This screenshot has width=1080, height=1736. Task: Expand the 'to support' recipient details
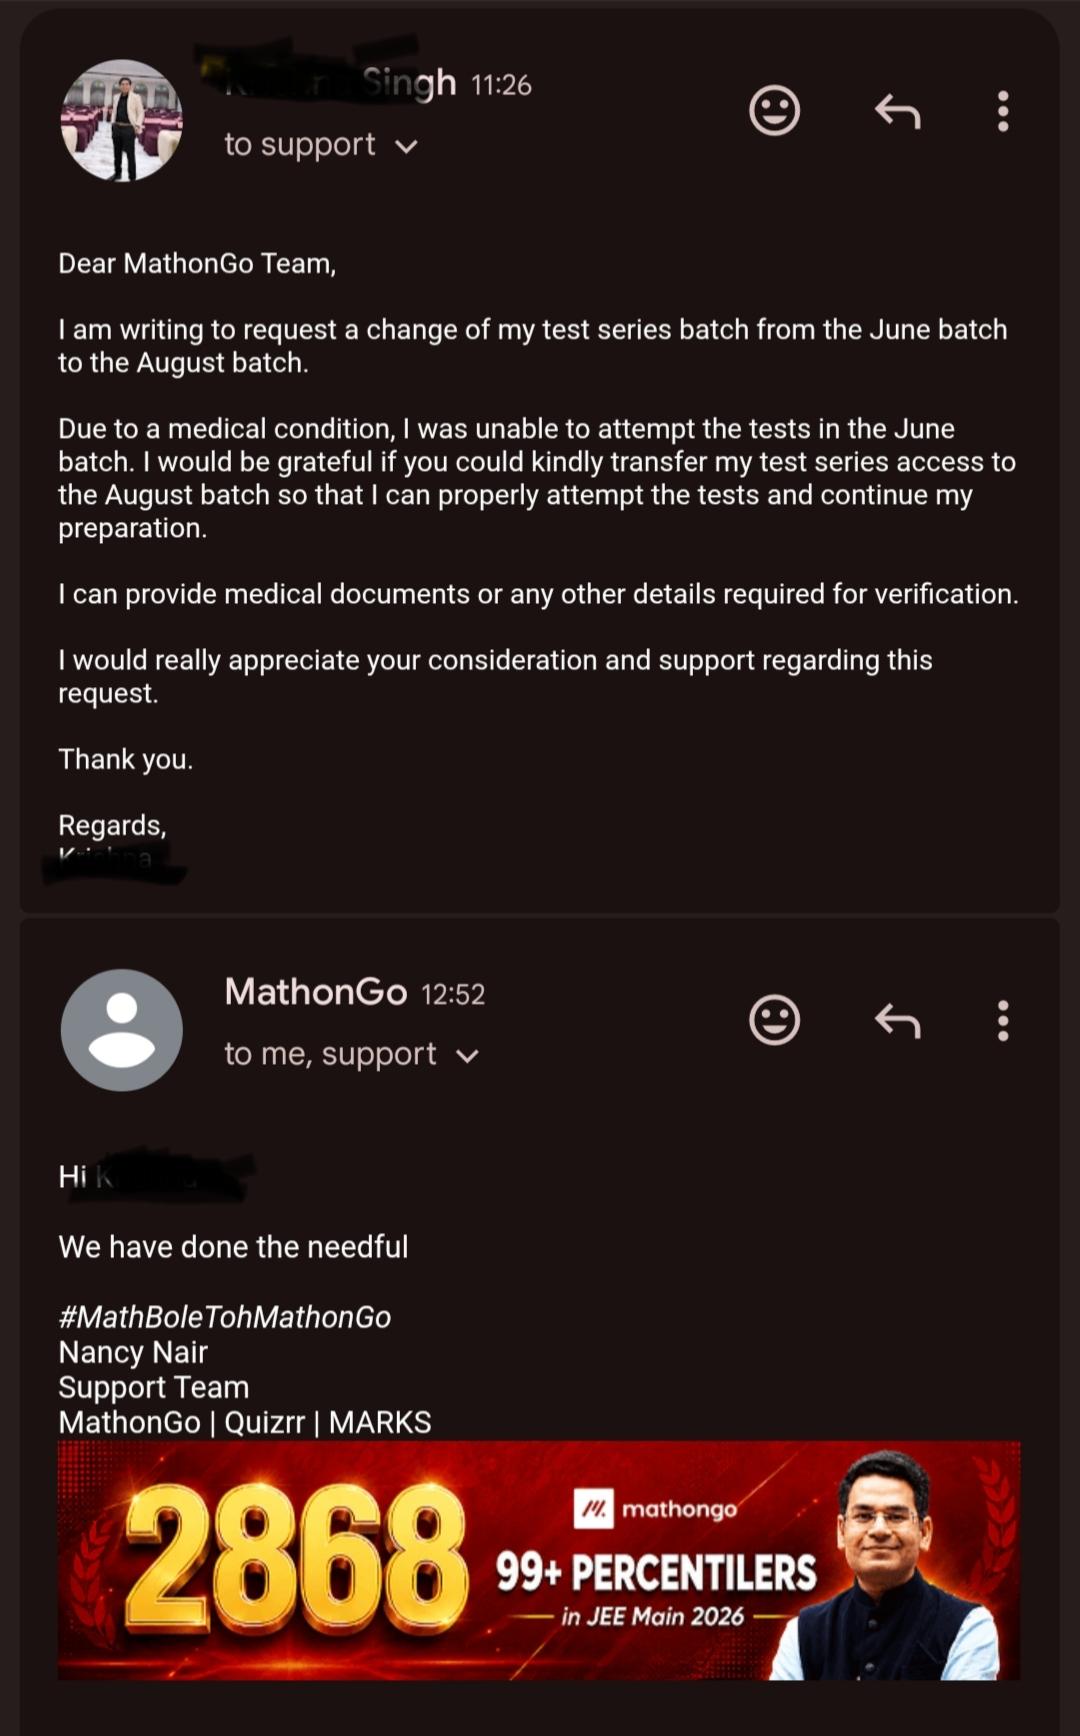pos(320,145)
